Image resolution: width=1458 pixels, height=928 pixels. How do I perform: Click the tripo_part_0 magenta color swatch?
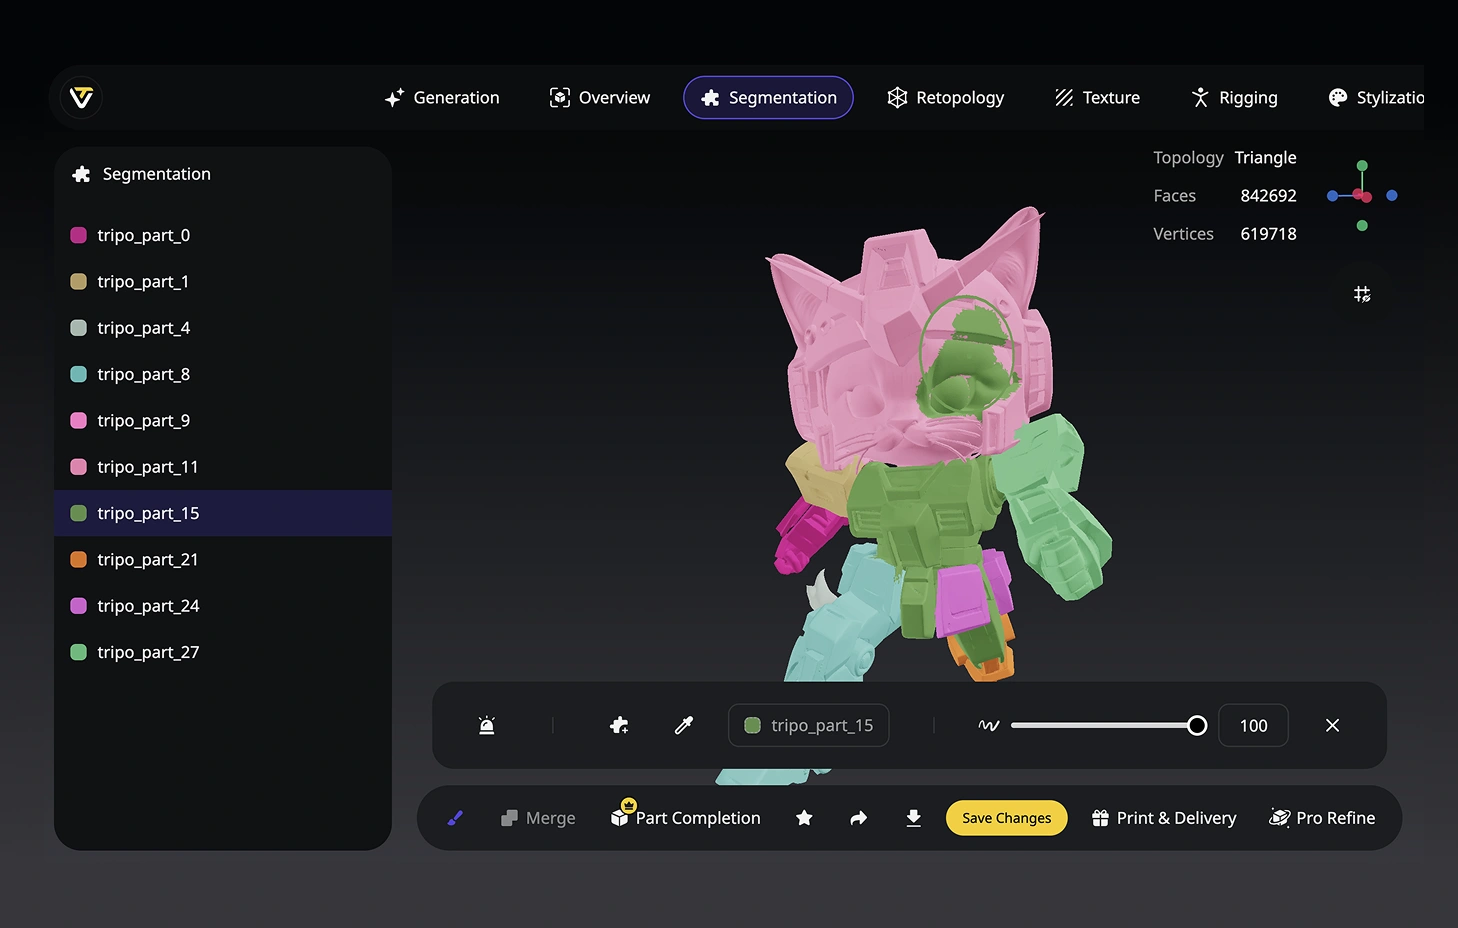tap(78, 235)
